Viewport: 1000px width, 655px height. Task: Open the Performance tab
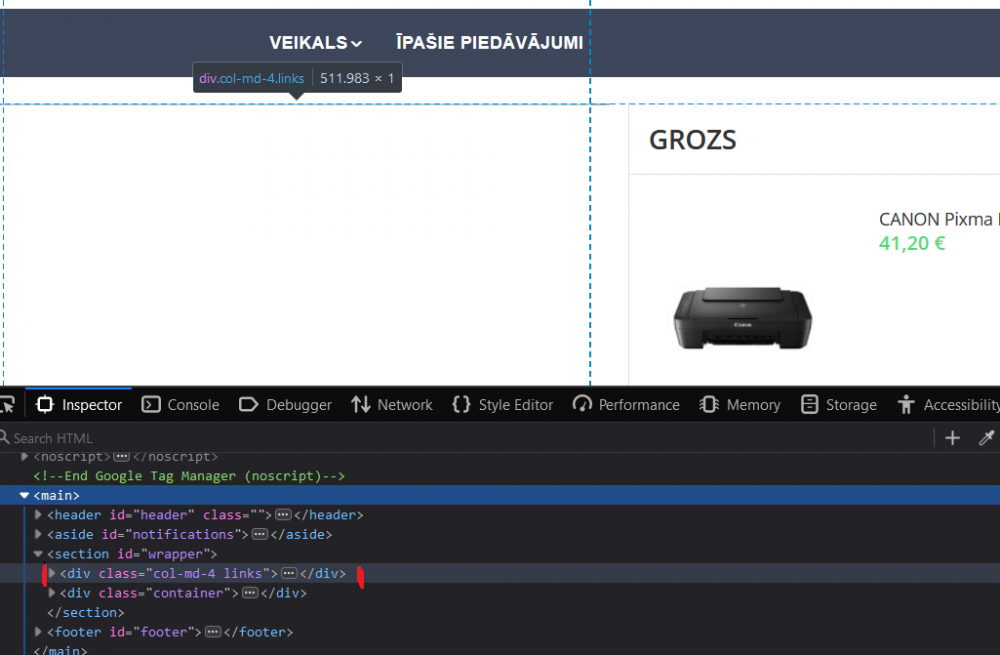pyautogui.click(x=626, y=404)
